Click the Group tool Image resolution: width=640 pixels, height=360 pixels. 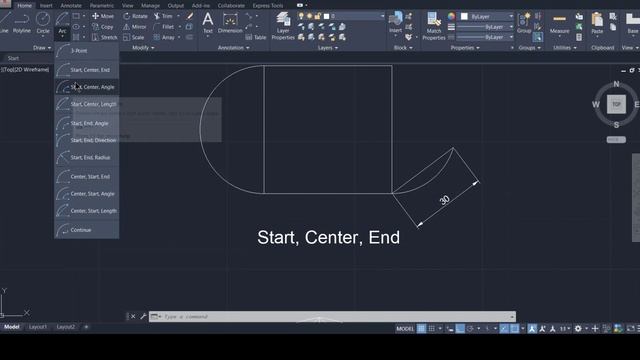524,22
